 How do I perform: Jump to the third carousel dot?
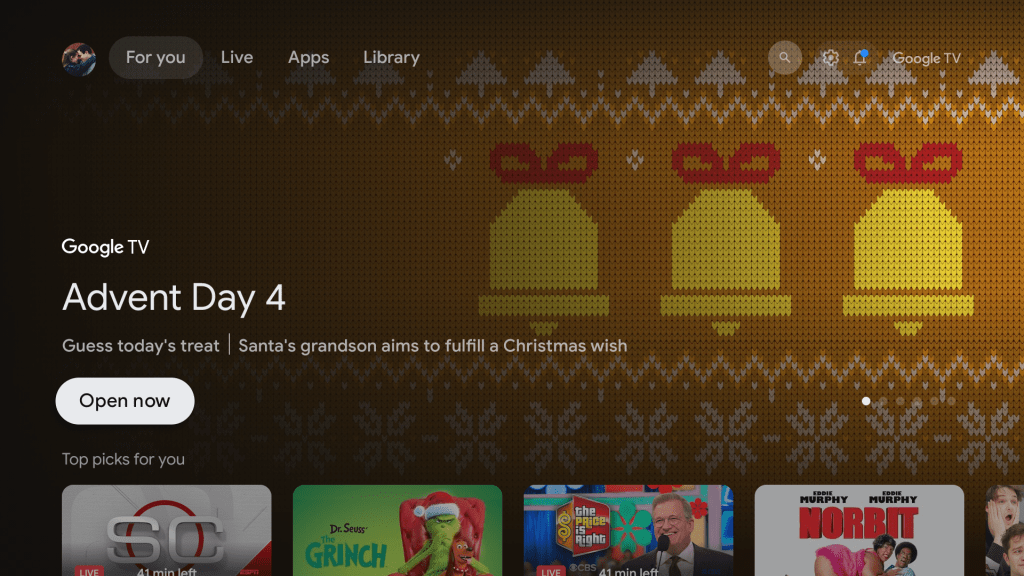(900, 401)
